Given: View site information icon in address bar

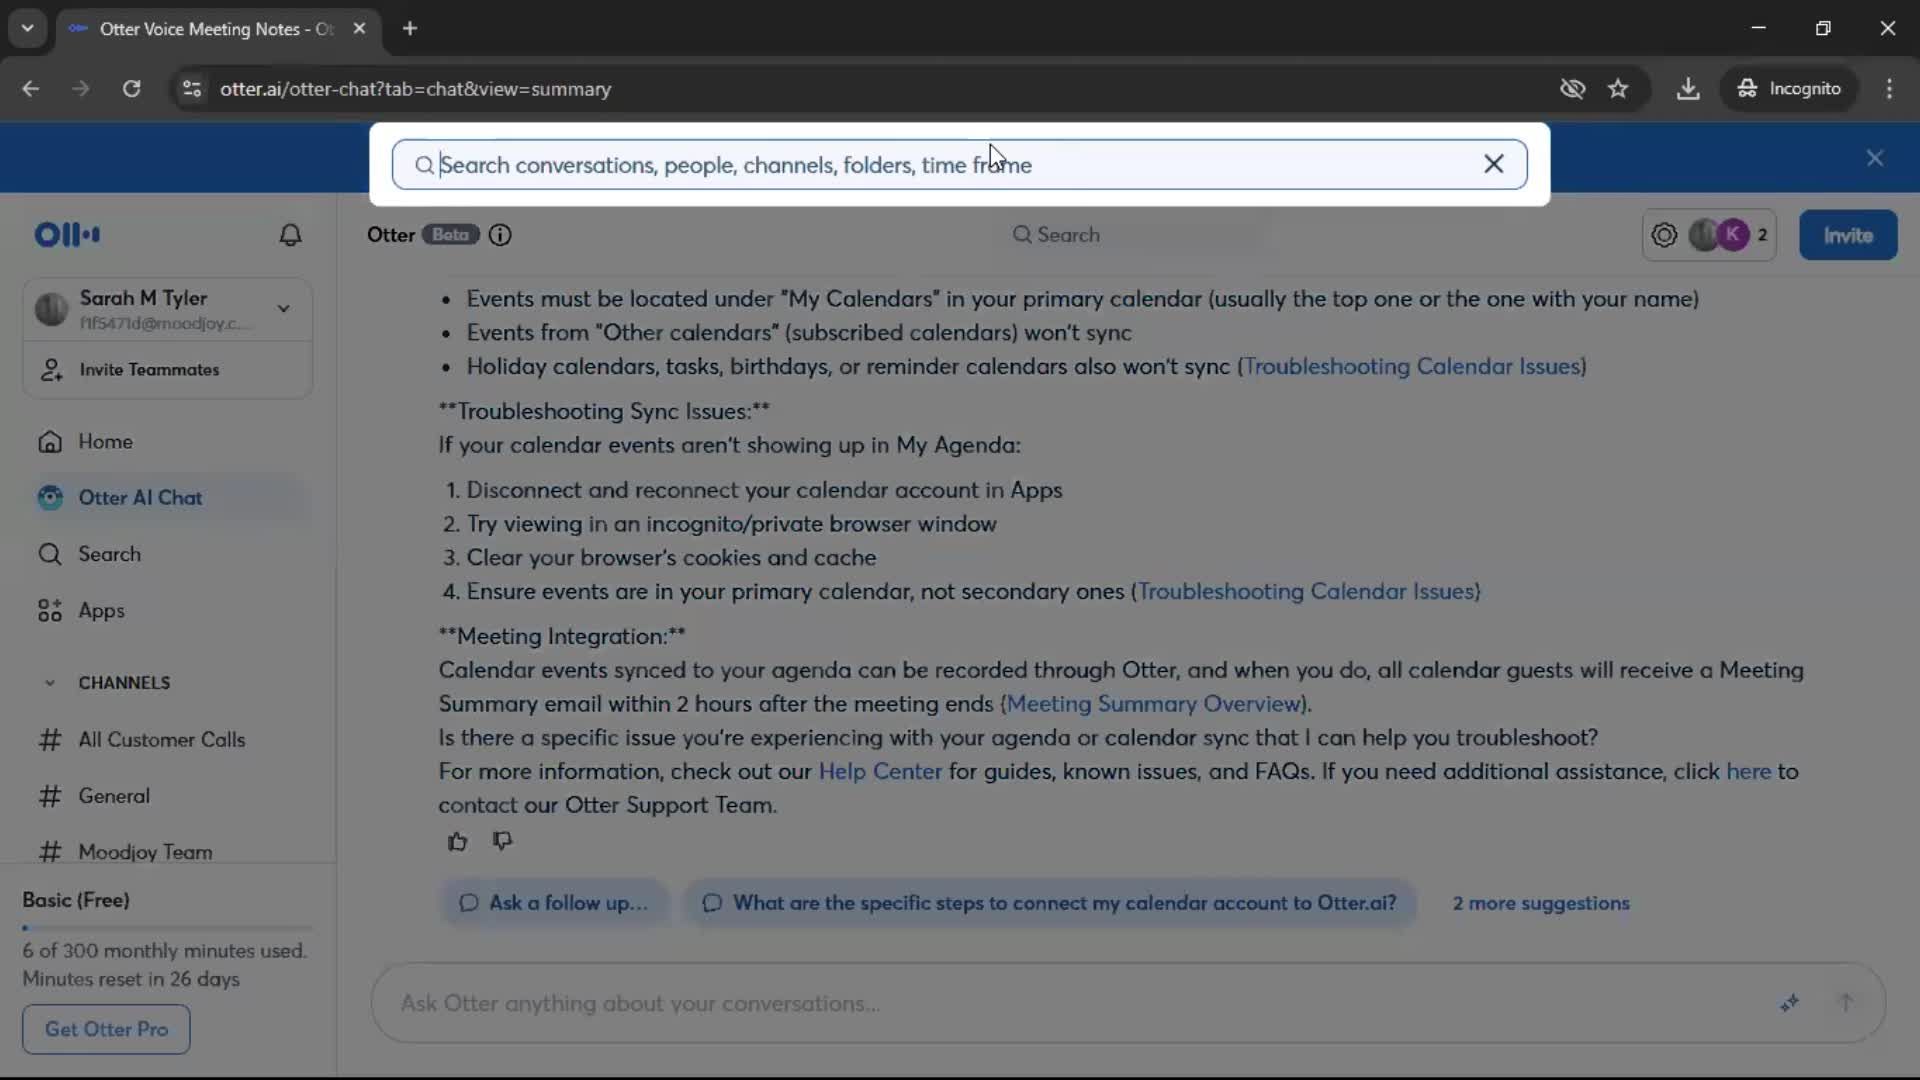Looking at the screenshot, I should coord(191,88).
